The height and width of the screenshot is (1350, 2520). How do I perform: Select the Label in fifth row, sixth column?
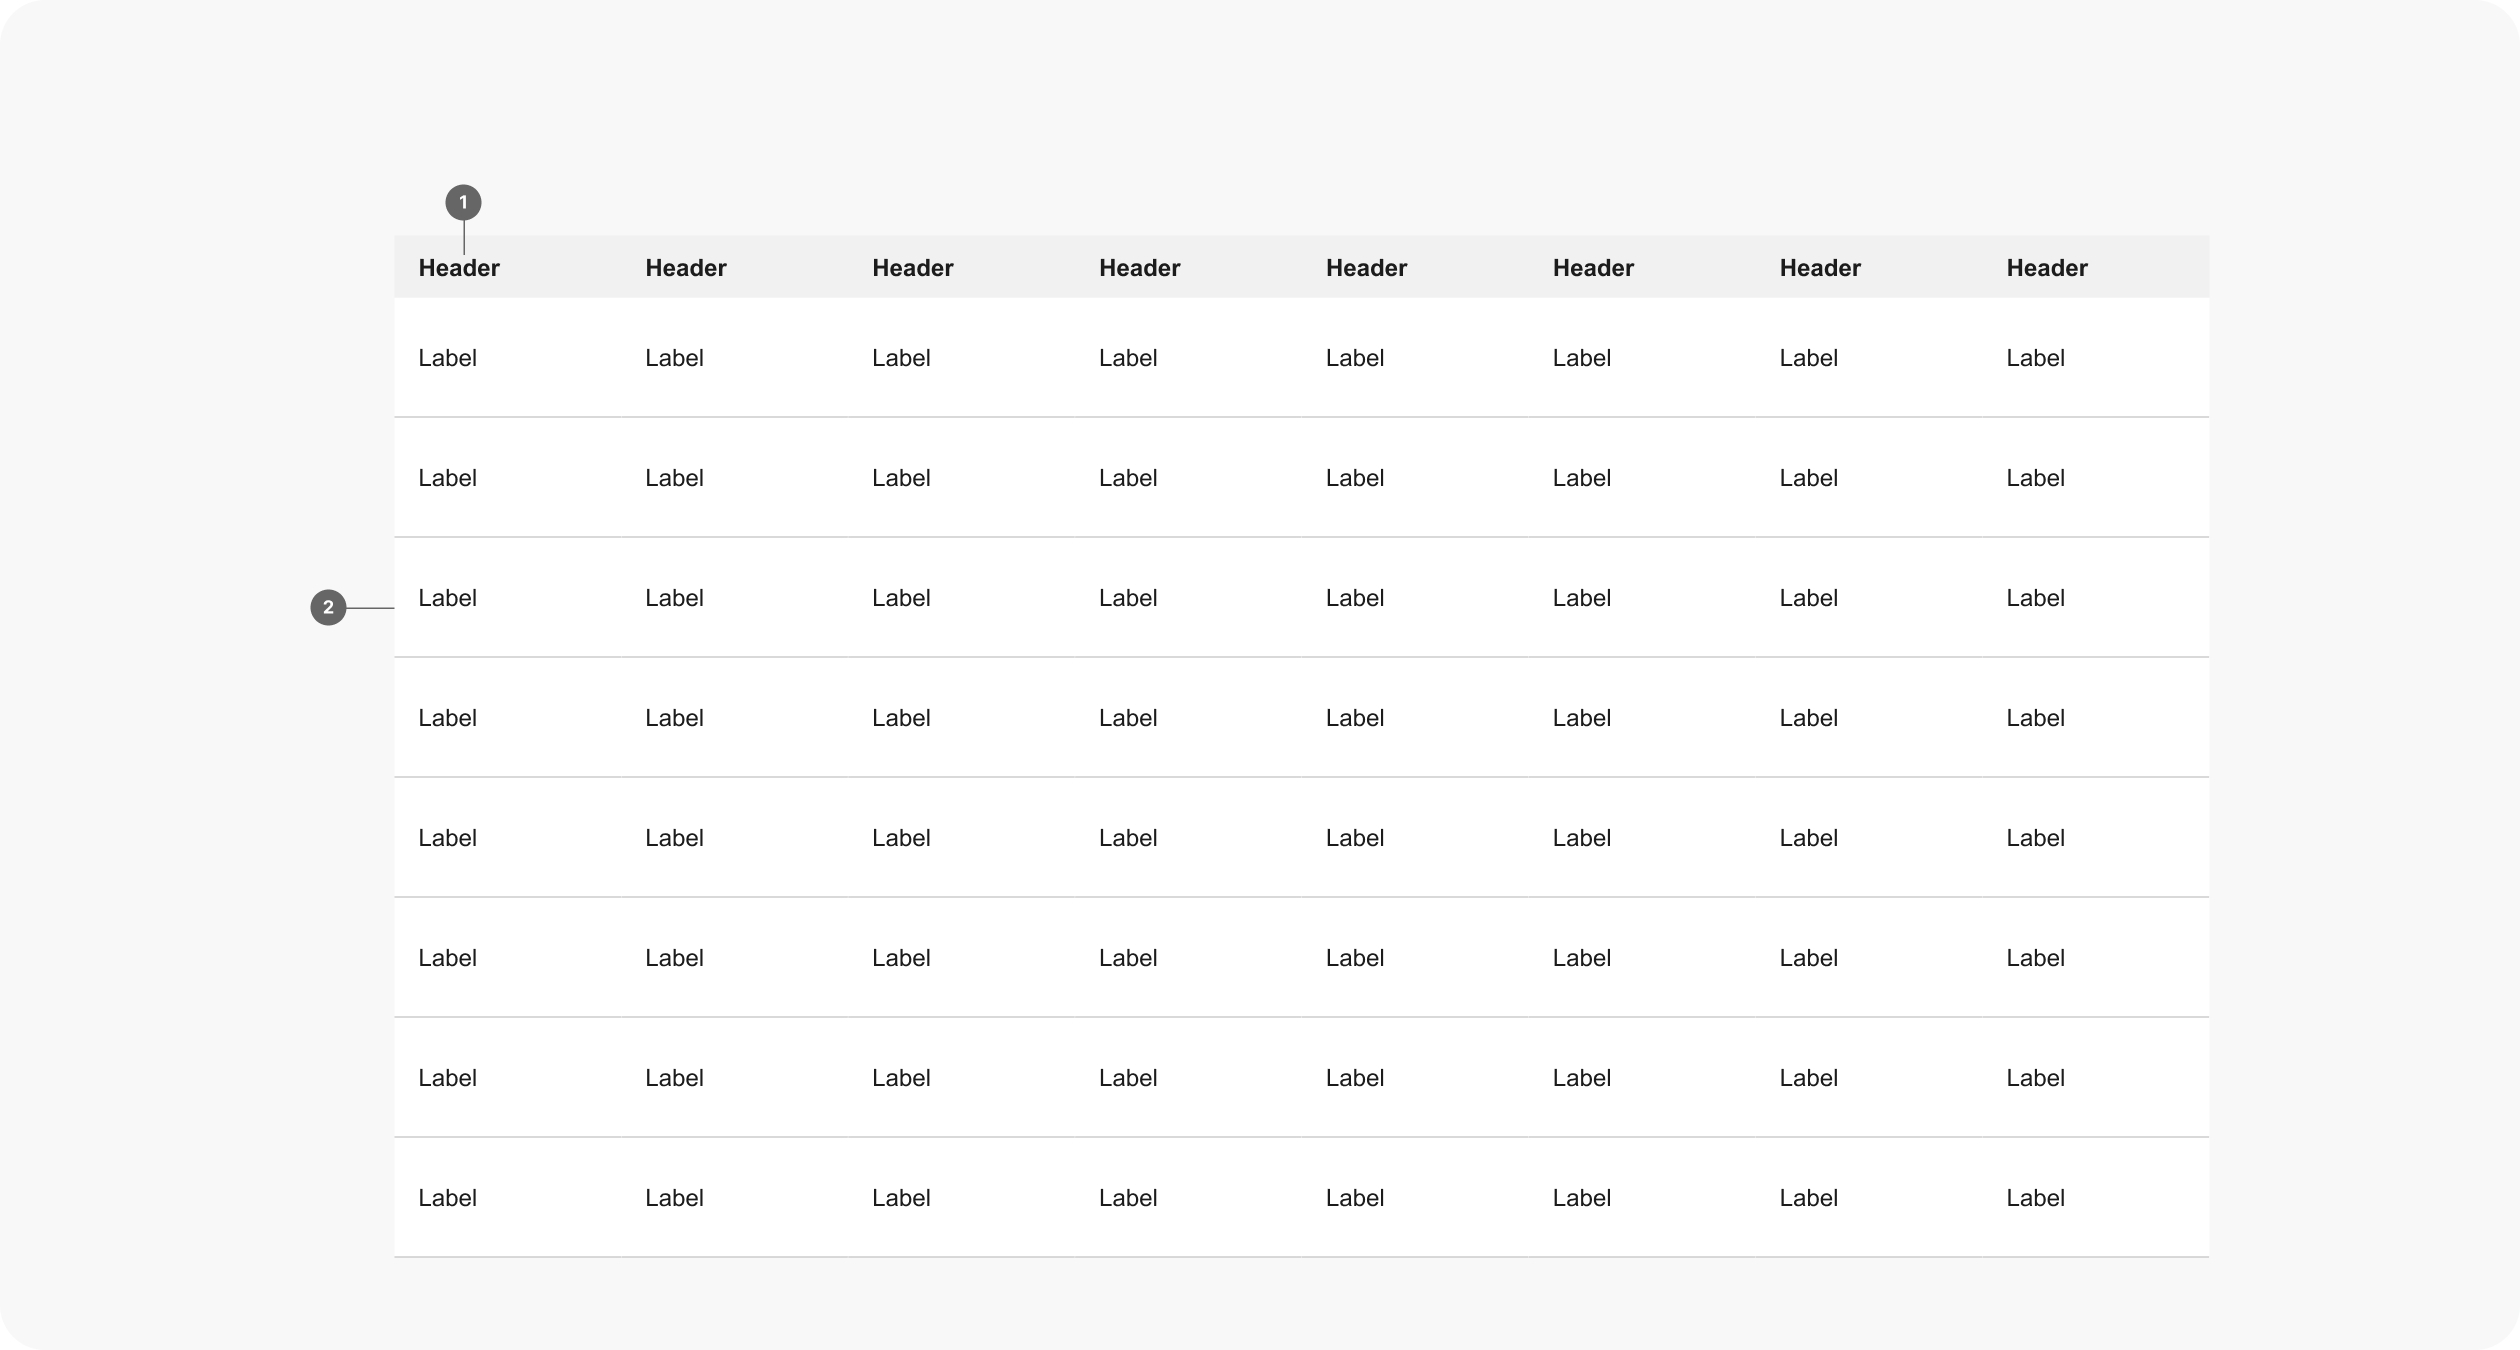1581,838
